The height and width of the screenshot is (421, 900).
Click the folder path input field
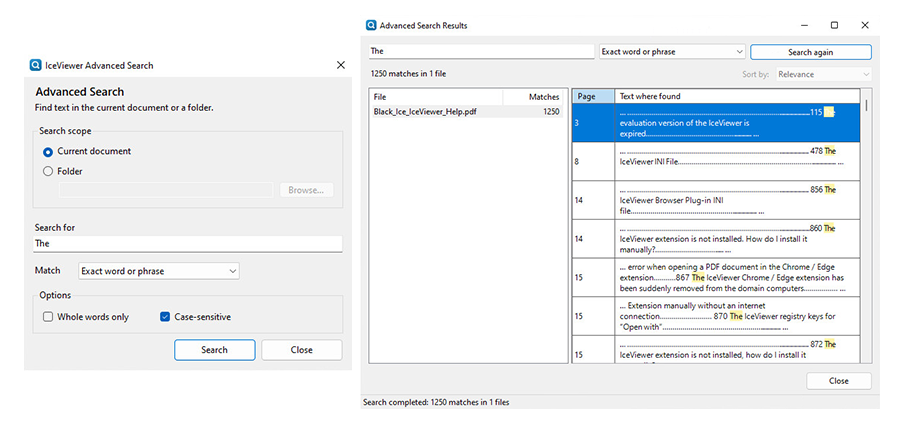166,190
